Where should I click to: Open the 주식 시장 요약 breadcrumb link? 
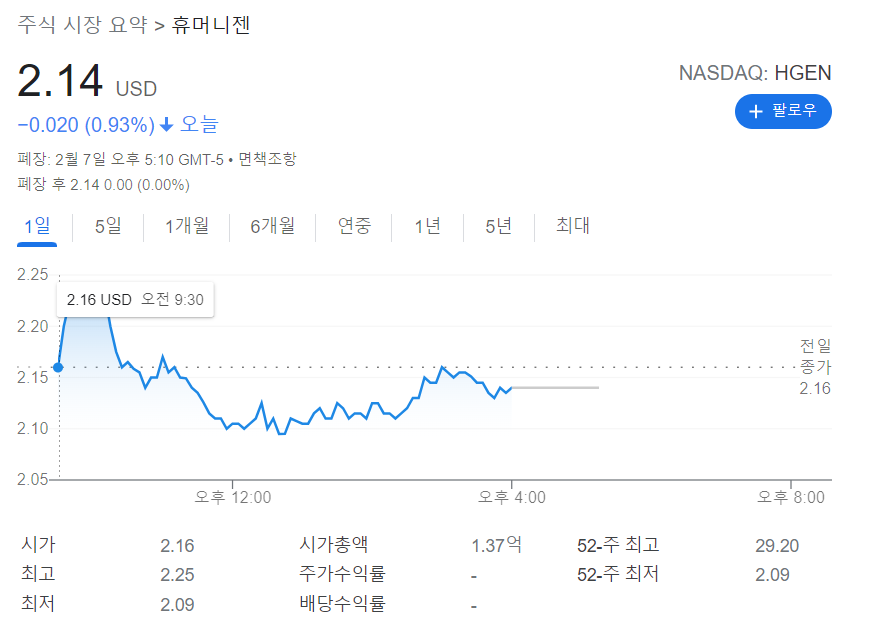pyautogui.click(x=83, y=25)
